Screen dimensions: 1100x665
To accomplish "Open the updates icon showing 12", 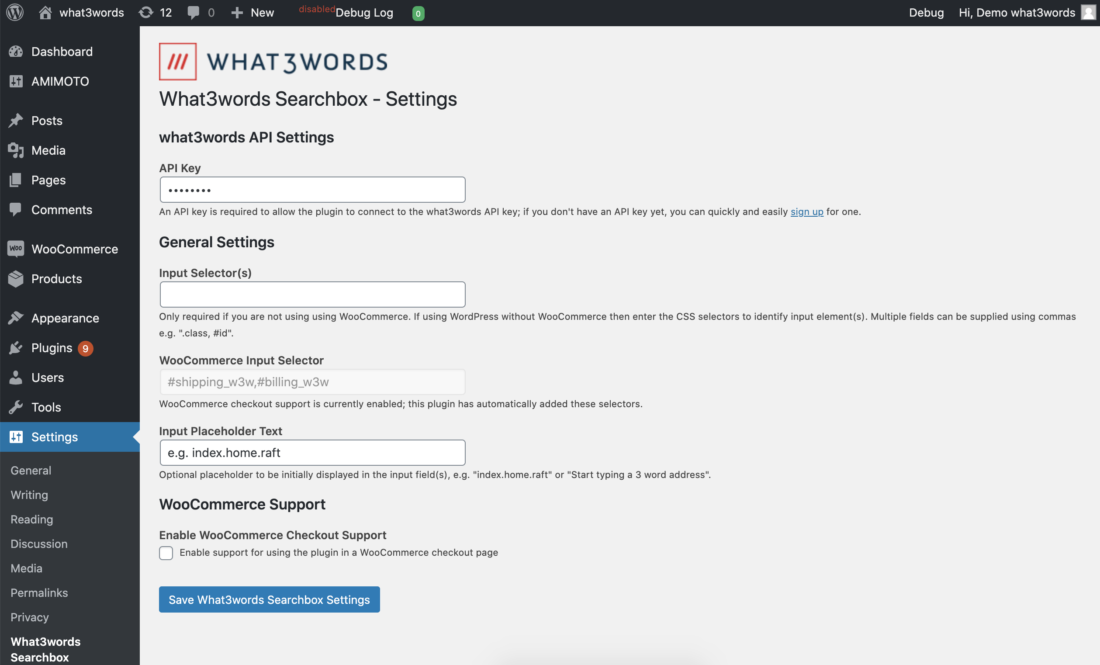I will pos(145,13).
